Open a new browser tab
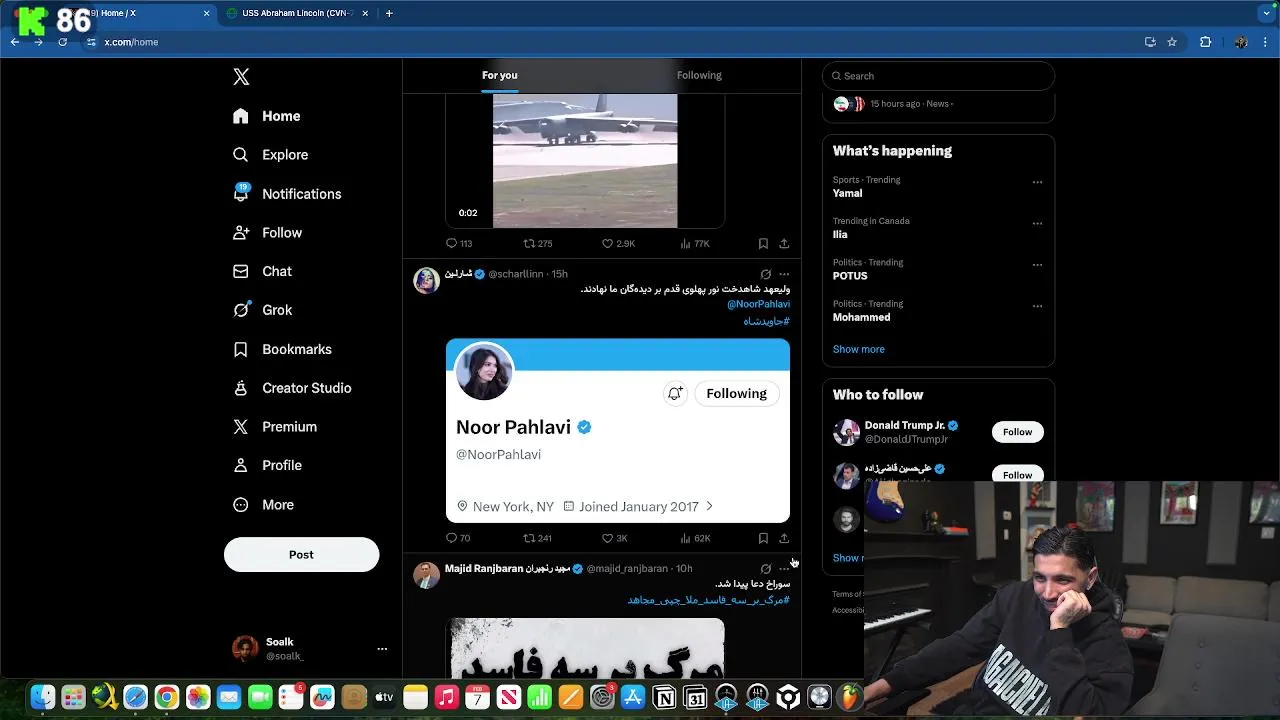1280x720 pixels. 389,13
